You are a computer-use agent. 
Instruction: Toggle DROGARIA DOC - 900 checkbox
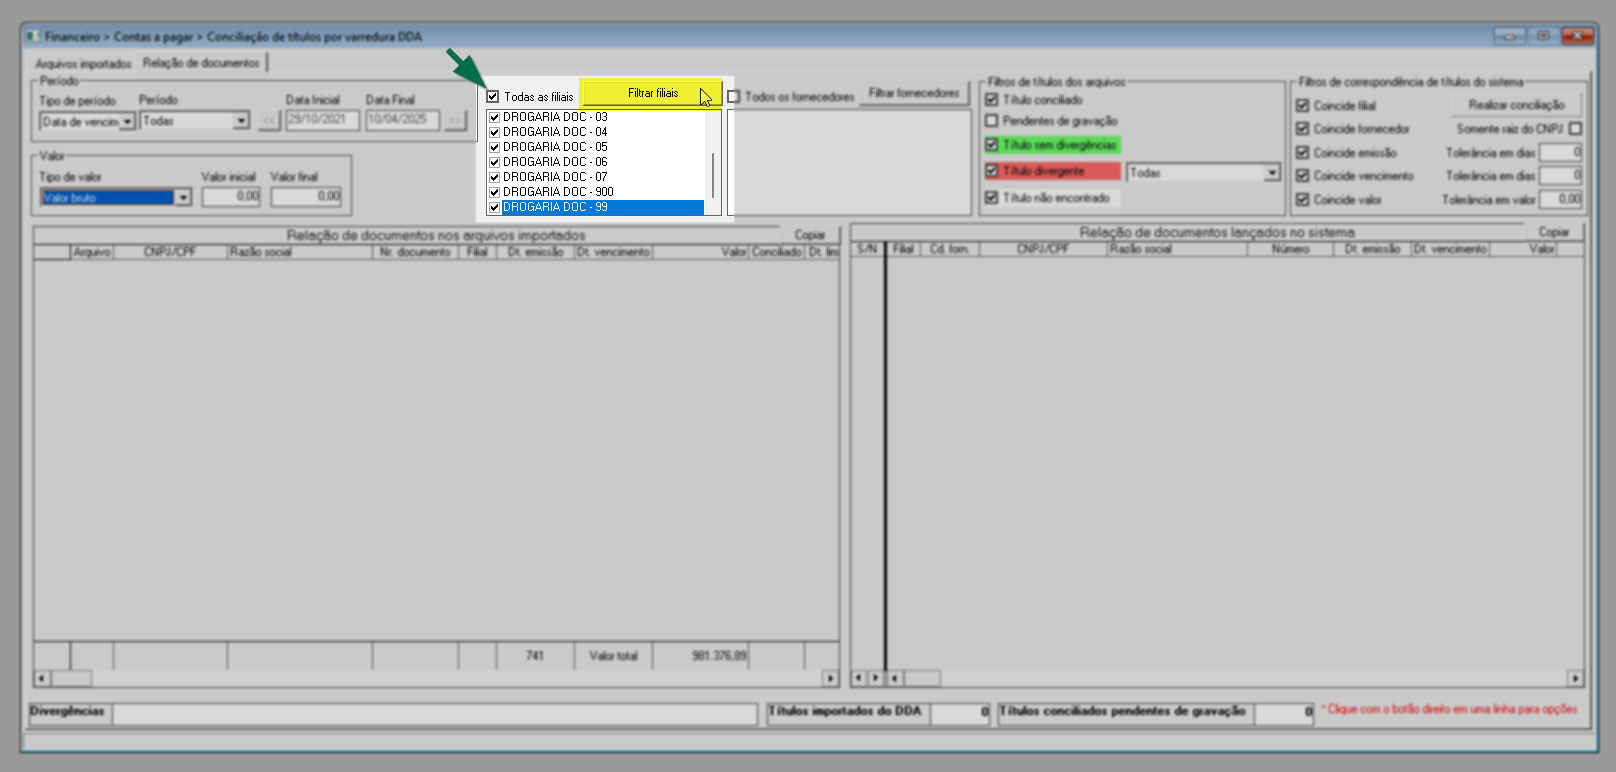pyautogui.click(x=494, y=192)
